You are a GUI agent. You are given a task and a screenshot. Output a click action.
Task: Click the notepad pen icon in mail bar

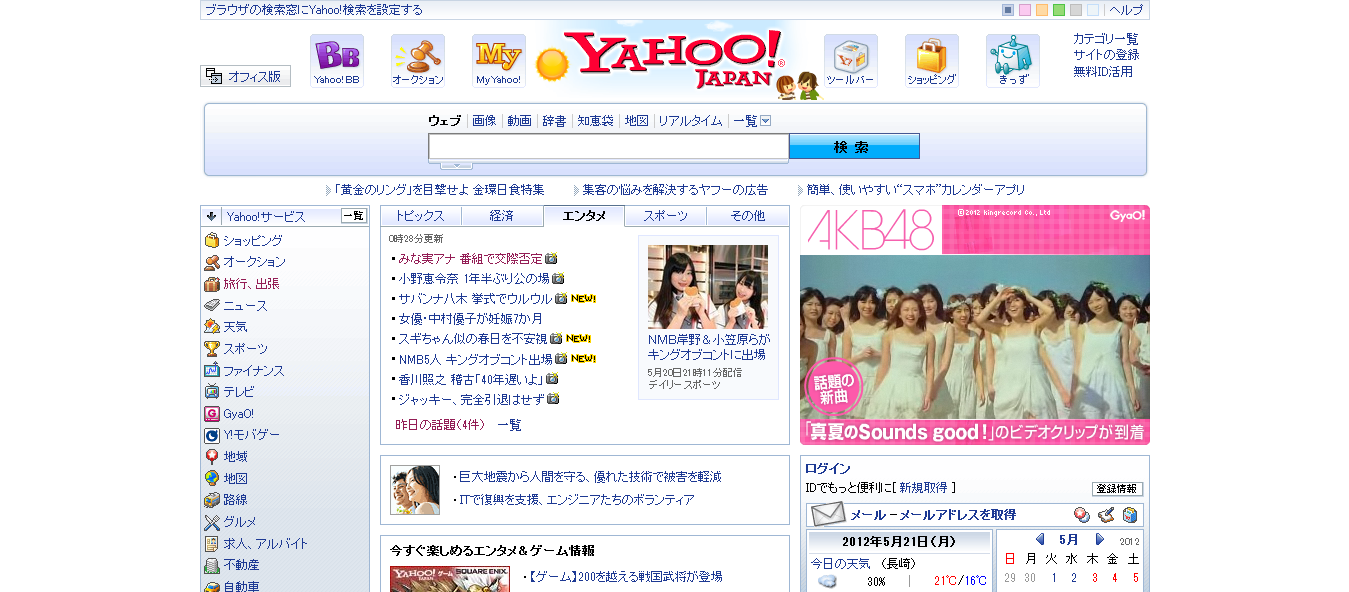tap(1106, 515)
